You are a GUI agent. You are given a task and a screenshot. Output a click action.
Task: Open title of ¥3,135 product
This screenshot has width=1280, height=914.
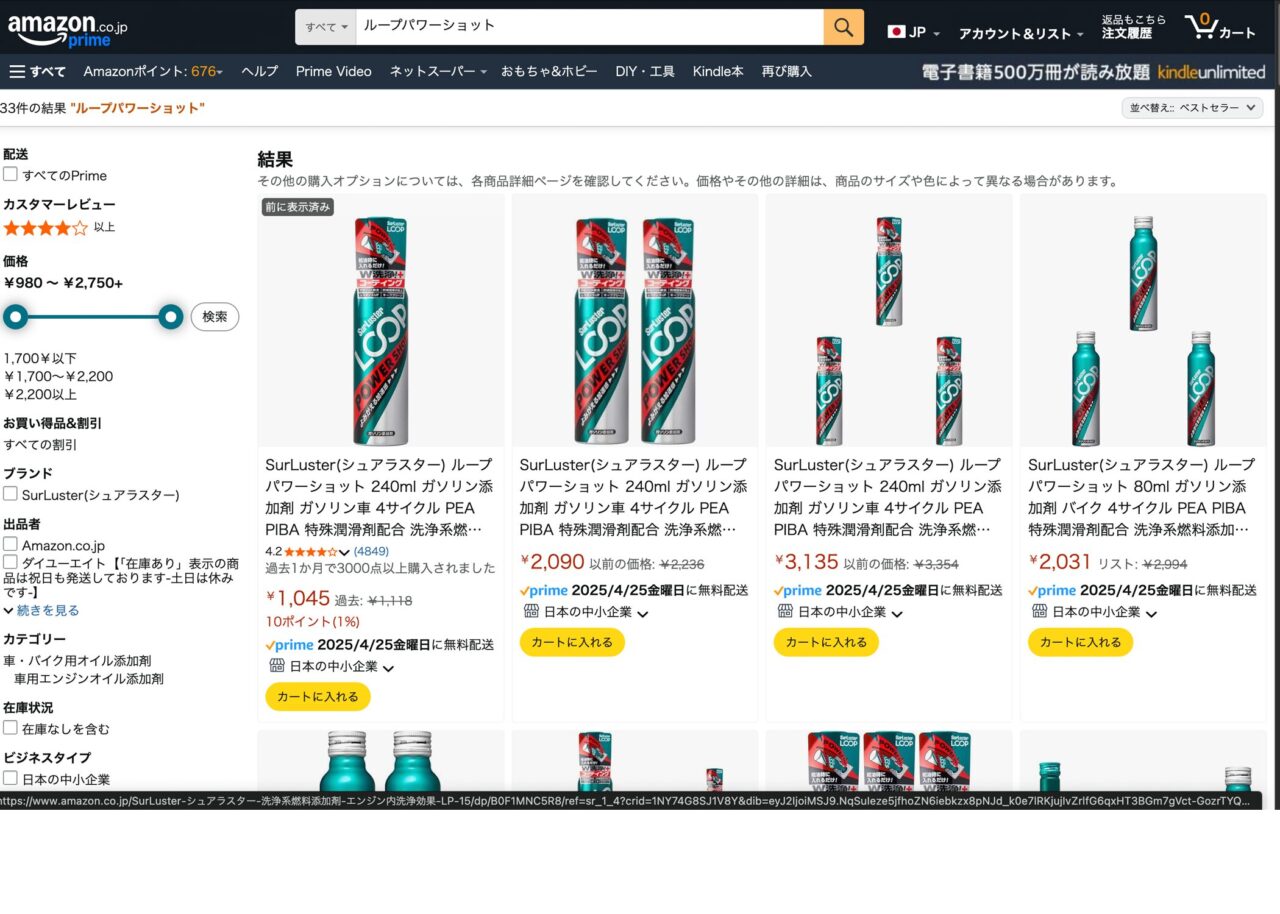click(887, 497)
